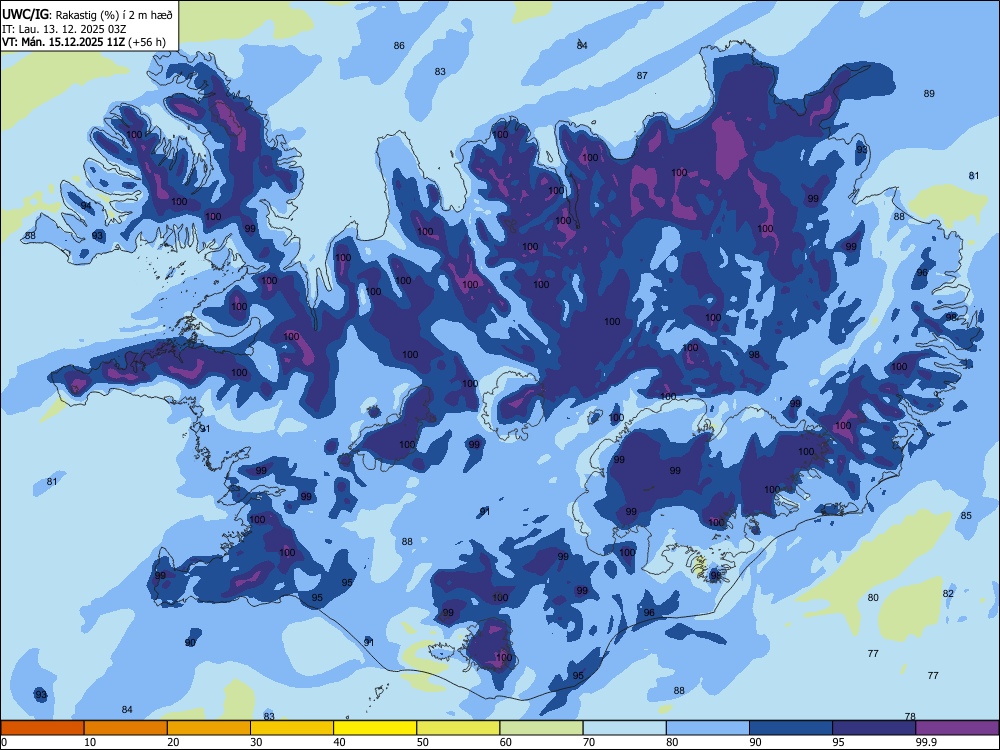Click the map humidity value '86'
The height and width of the screenshot is (750, 1000).
(399, 45)
